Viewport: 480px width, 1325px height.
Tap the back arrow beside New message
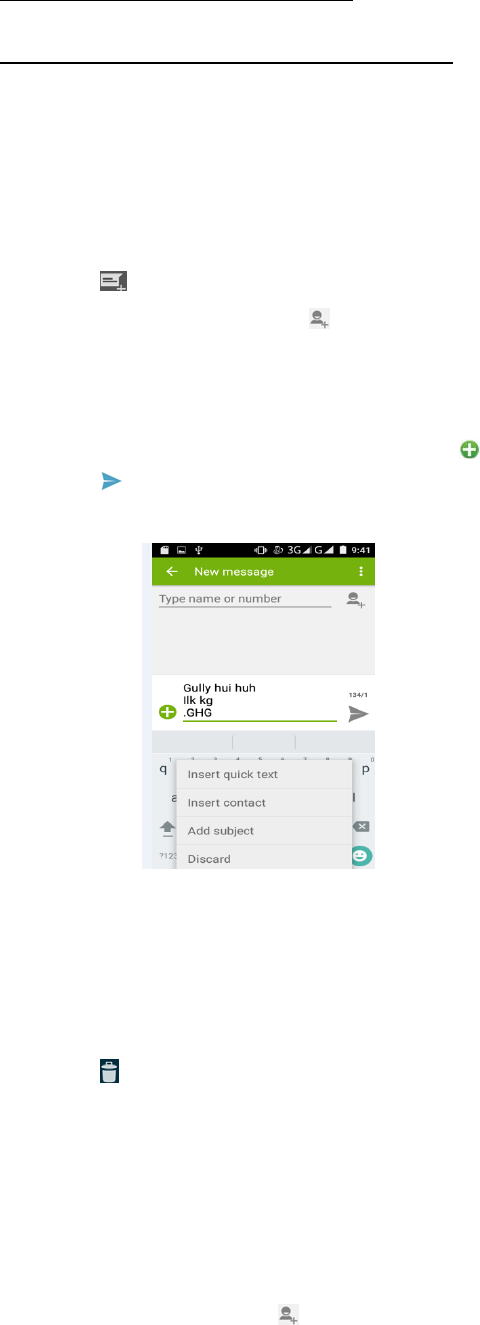tap(172, 572)
